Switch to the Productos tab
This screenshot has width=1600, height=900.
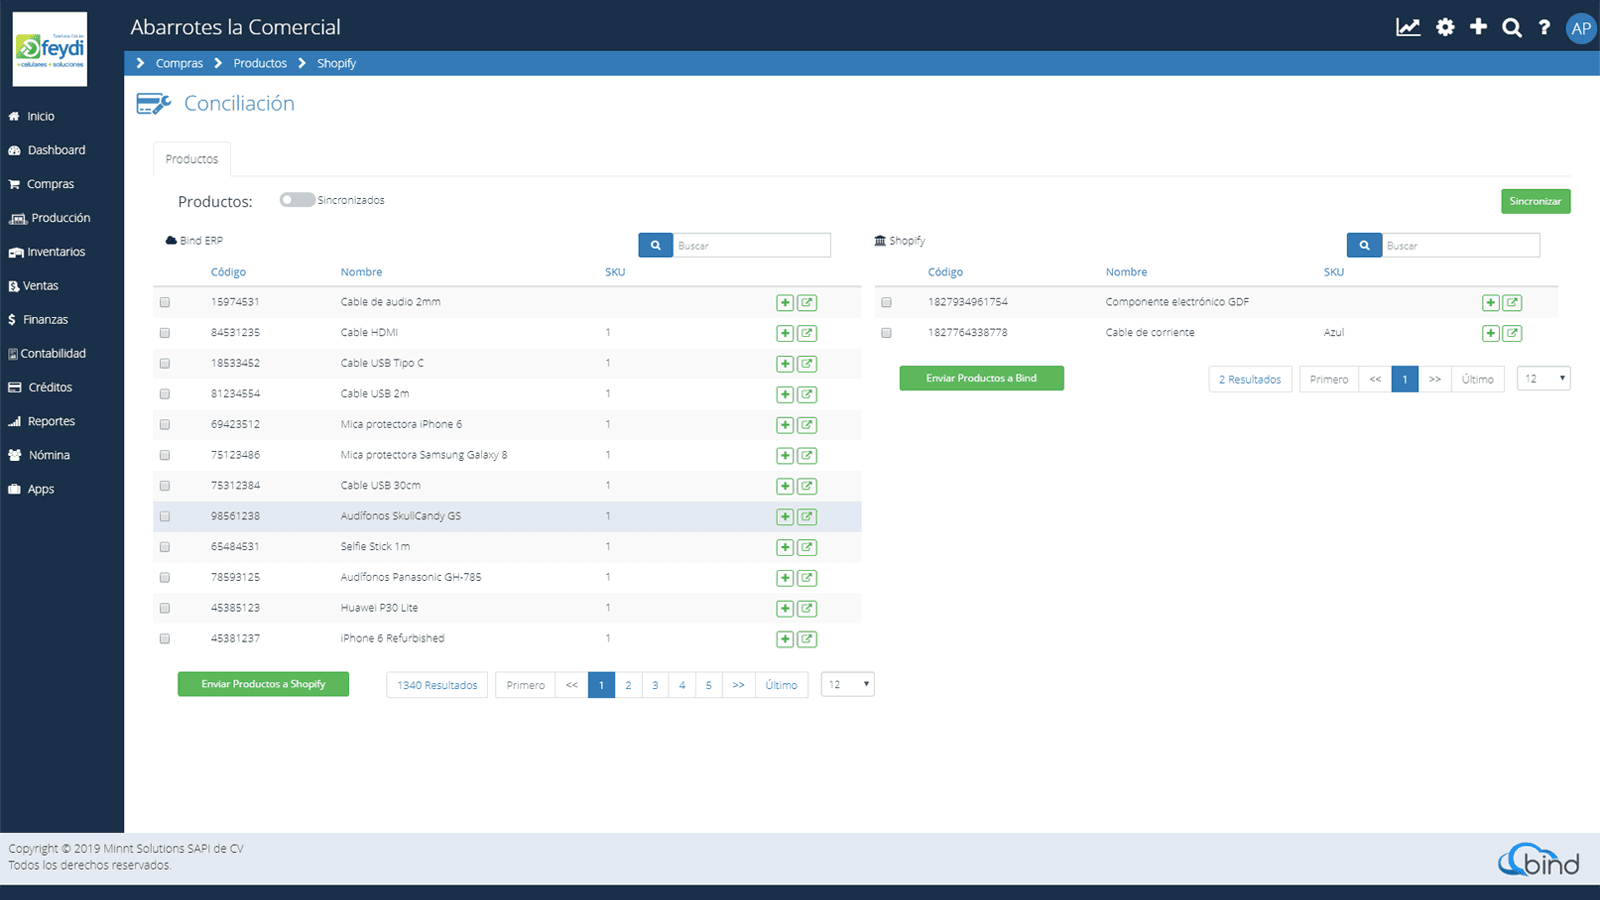[191, 158]
